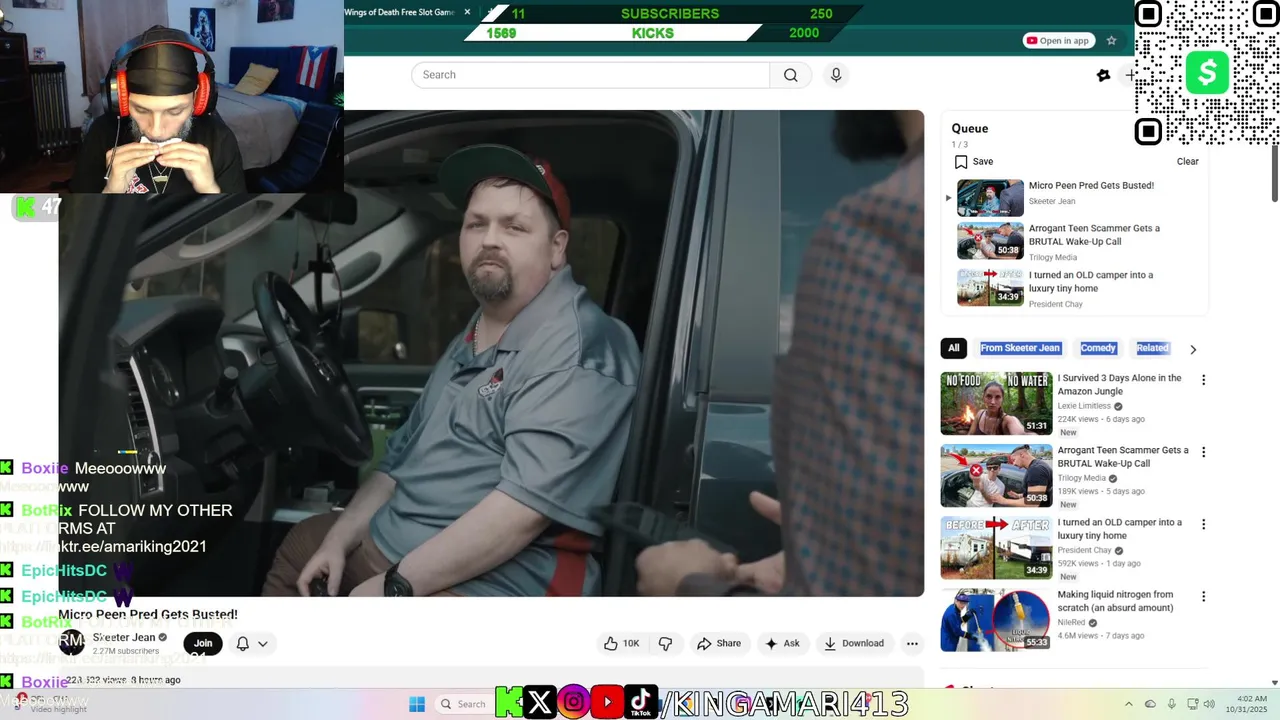Open the liquid nitrogen video thumbnail

(x=996, y=619)
